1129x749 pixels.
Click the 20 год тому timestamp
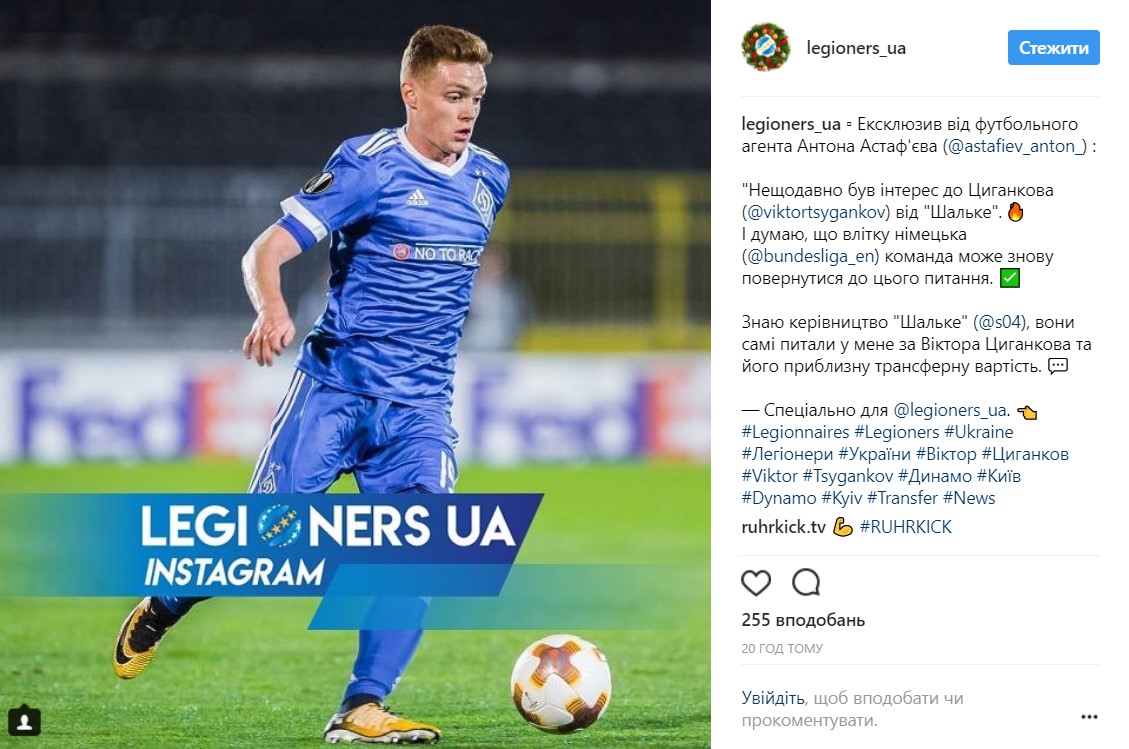tap(782, 648)
